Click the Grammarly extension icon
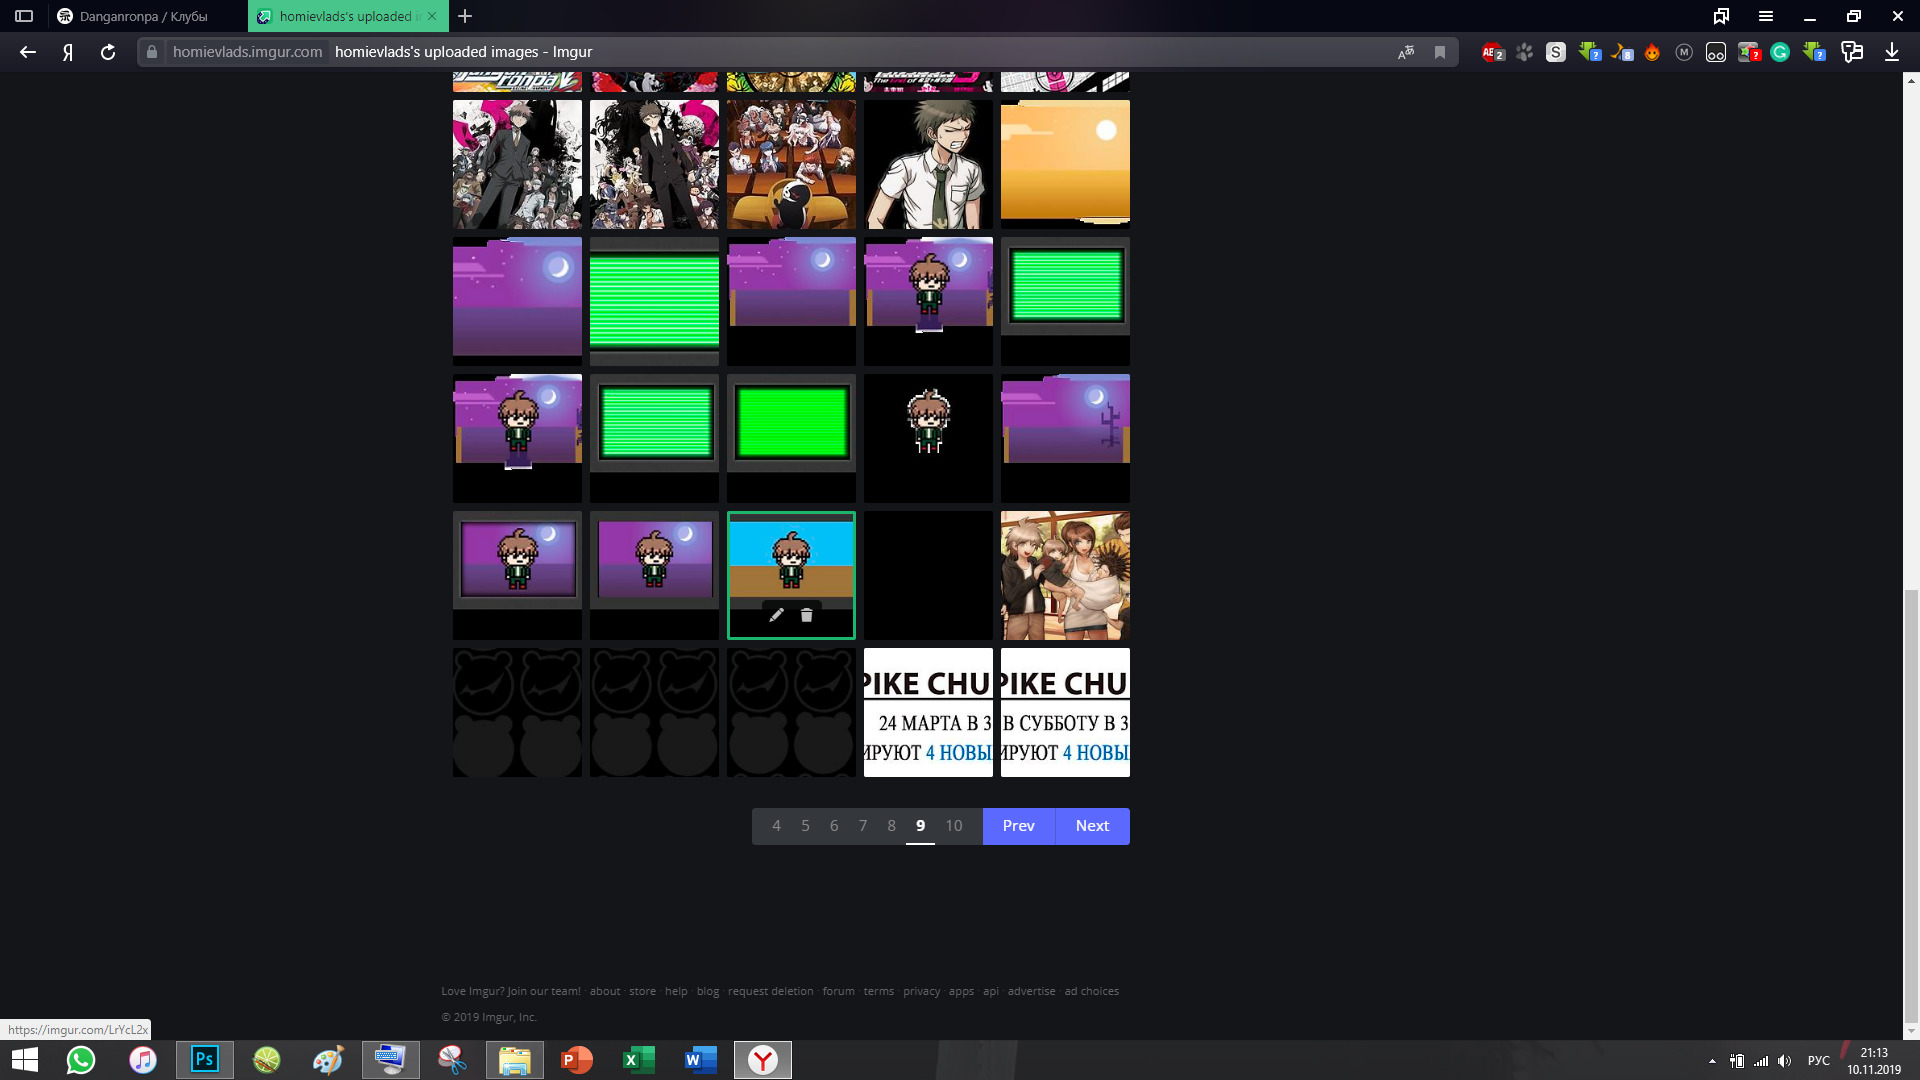1920x1080 pixels. tap(1780, 52)
